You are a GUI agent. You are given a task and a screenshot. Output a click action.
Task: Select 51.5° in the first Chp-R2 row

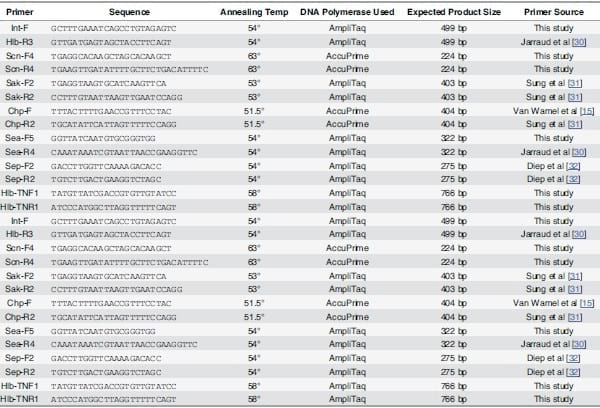[x=254, y=124]
